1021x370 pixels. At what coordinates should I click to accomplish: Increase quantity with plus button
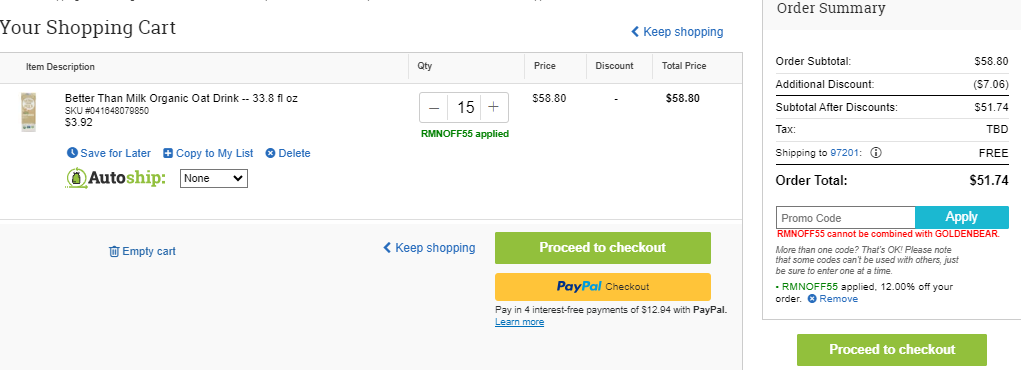tap(494, 107)
